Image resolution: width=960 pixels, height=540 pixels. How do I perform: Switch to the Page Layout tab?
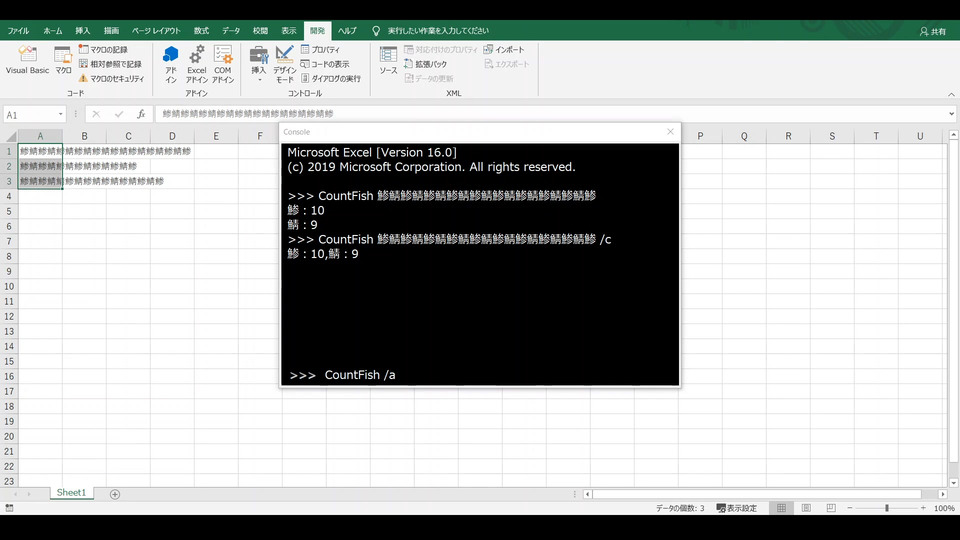pyautogui.click(x=156, y=31)
